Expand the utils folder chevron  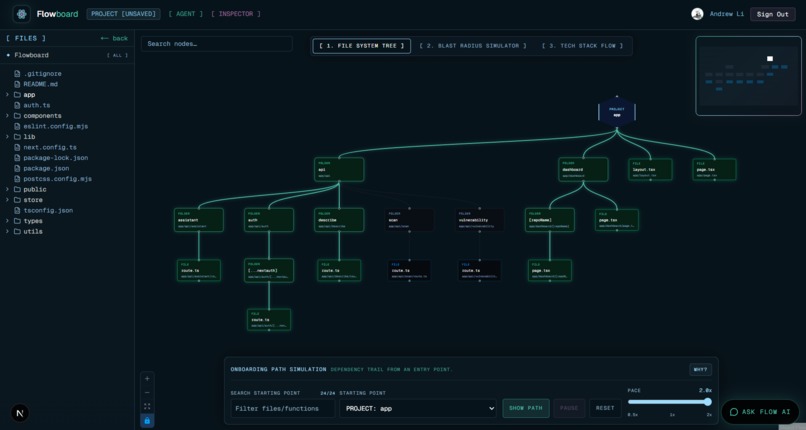pos(7,232)
